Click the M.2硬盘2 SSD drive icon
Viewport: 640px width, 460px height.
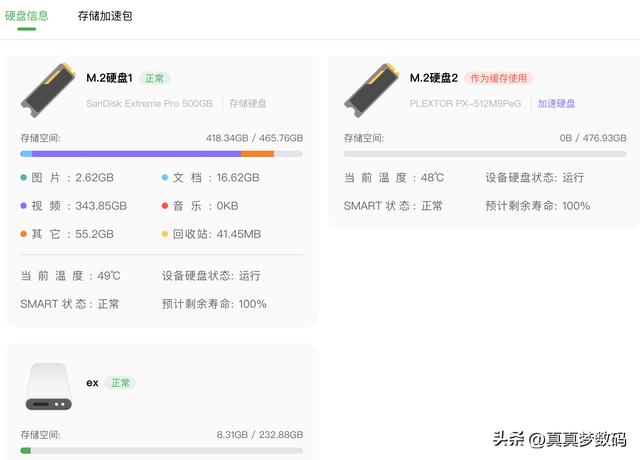[x=371, y=90]
